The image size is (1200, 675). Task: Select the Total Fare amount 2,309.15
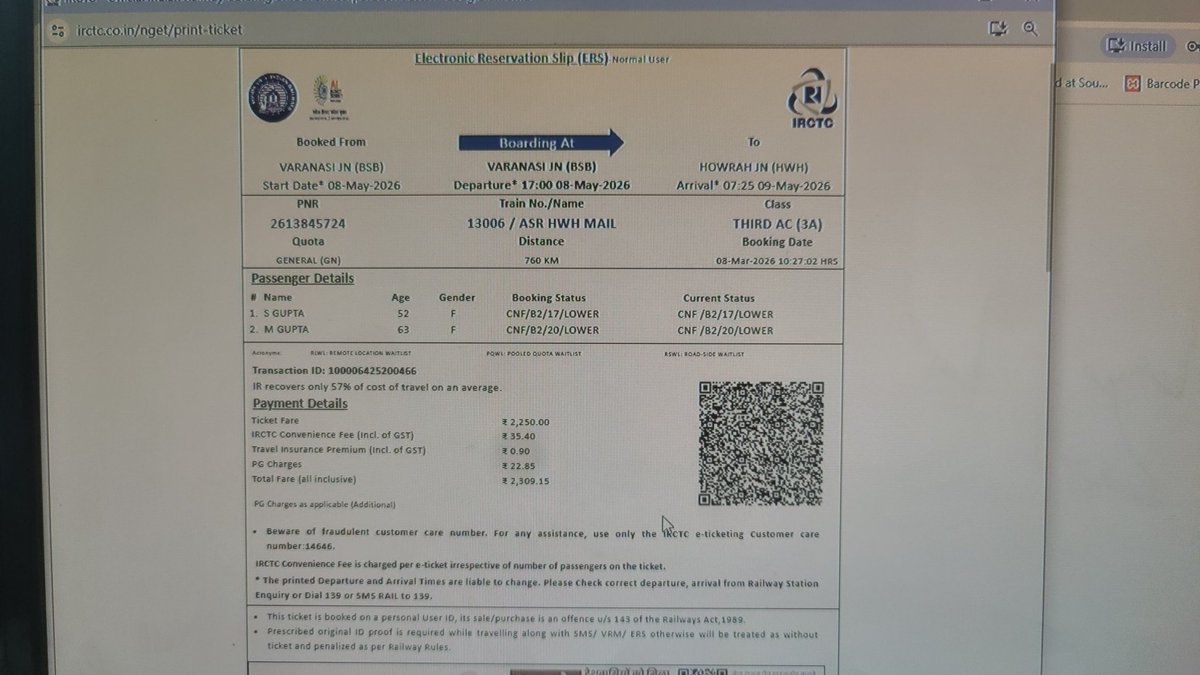click(x=525, y=481)
